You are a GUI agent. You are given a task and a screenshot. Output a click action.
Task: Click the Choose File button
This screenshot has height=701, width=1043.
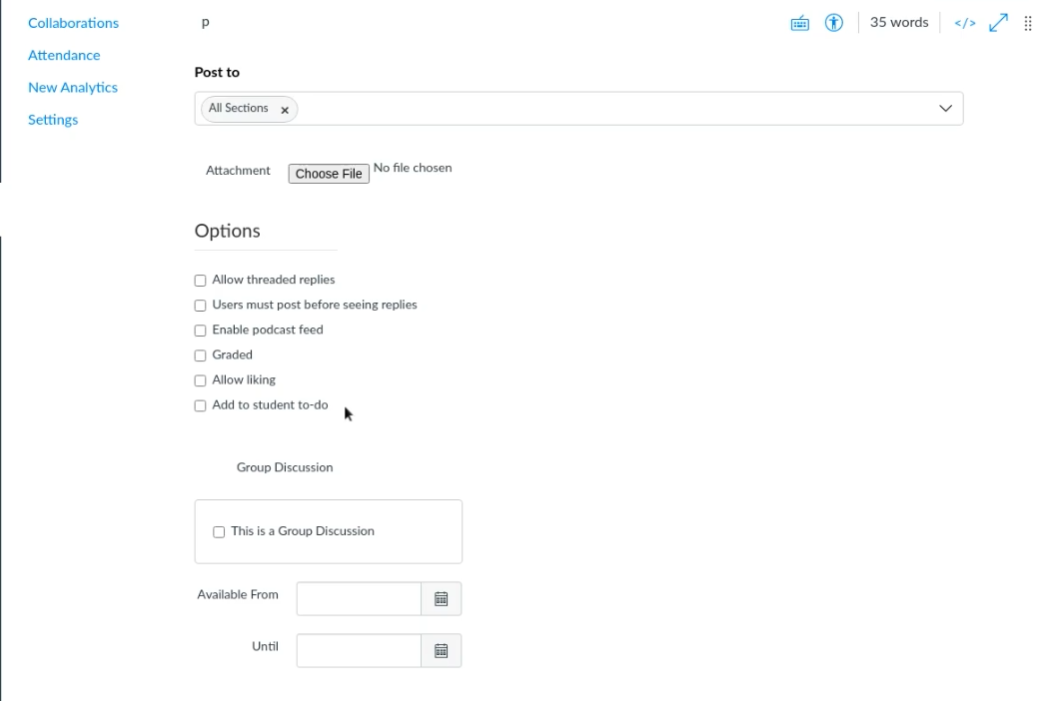coord(329,174)
